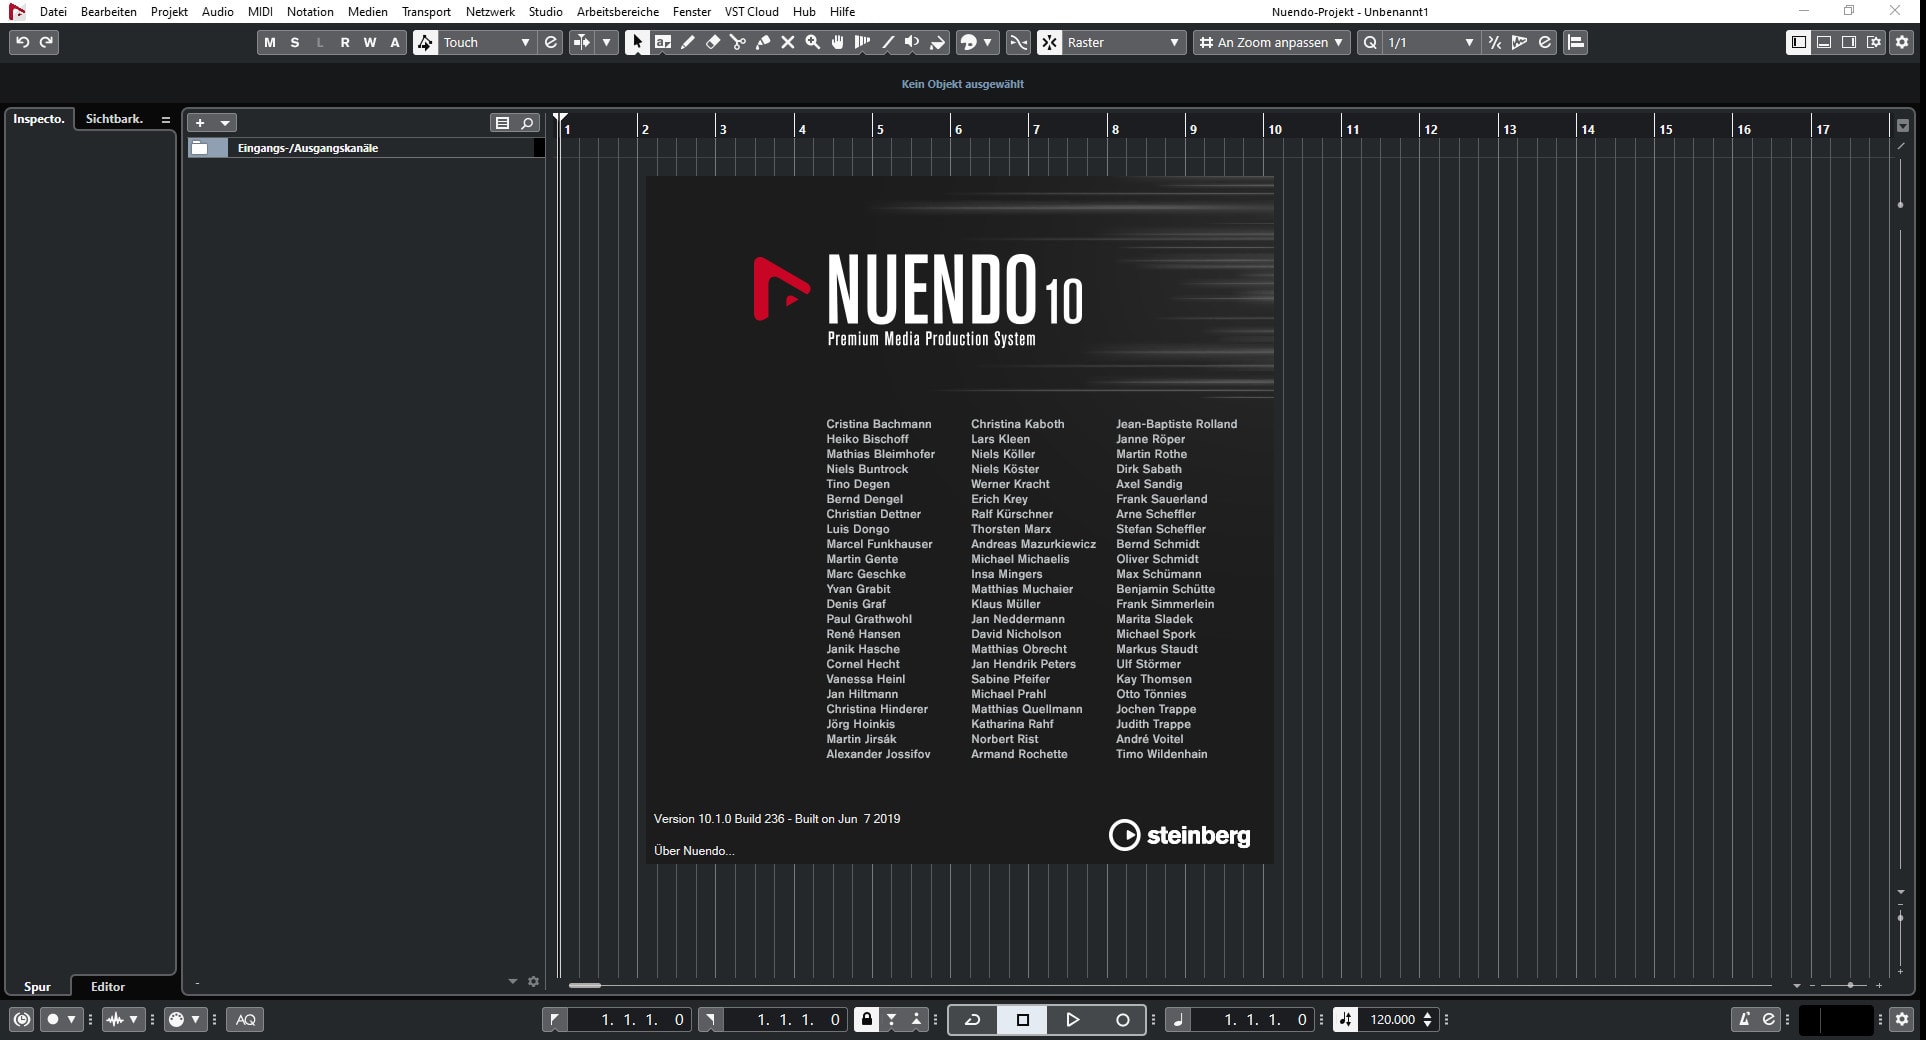Screen dimensions: 1926x1040
Task: Open transport bar settings gear icon
Action: click(x=1902, y=1019)
